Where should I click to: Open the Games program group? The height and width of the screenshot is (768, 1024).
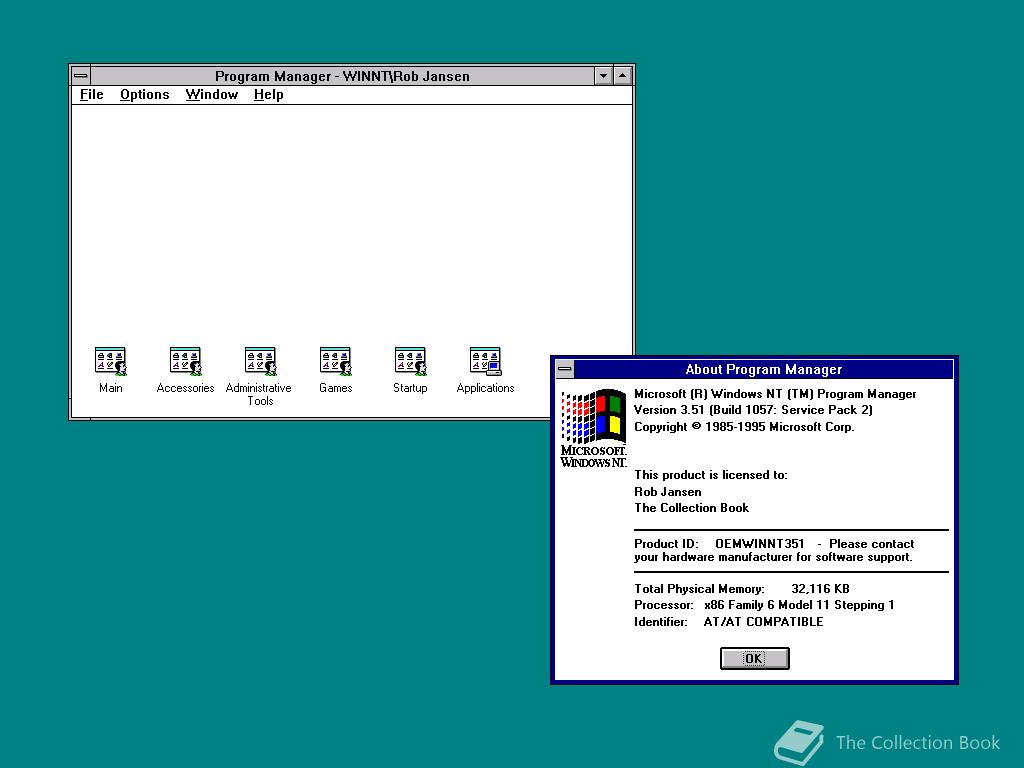click(x=335, y=360)
